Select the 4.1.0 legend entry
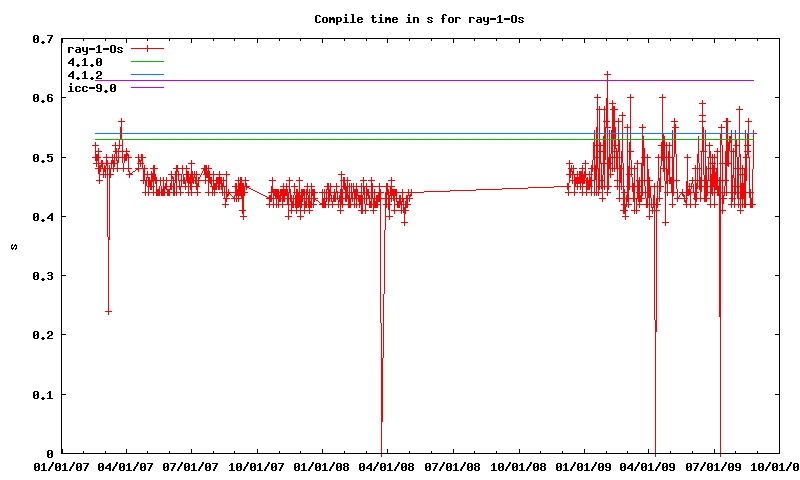This screenshot has height=480, width=800. coord(84,62)
